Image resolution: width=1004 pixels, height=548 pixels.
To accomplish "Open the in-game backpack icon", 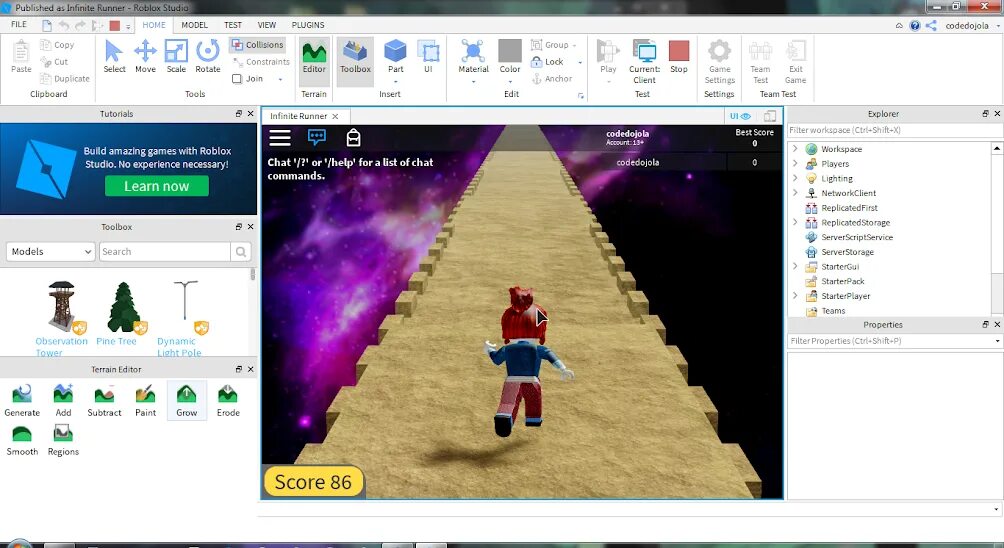I will 353,138.
